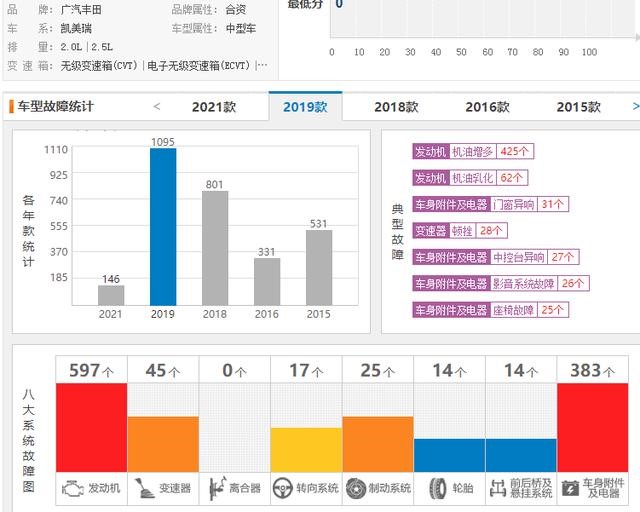Select the body accessories and electrics (车身附件及电器) icon
640x512 pixels.
click(x=570, y=489)
